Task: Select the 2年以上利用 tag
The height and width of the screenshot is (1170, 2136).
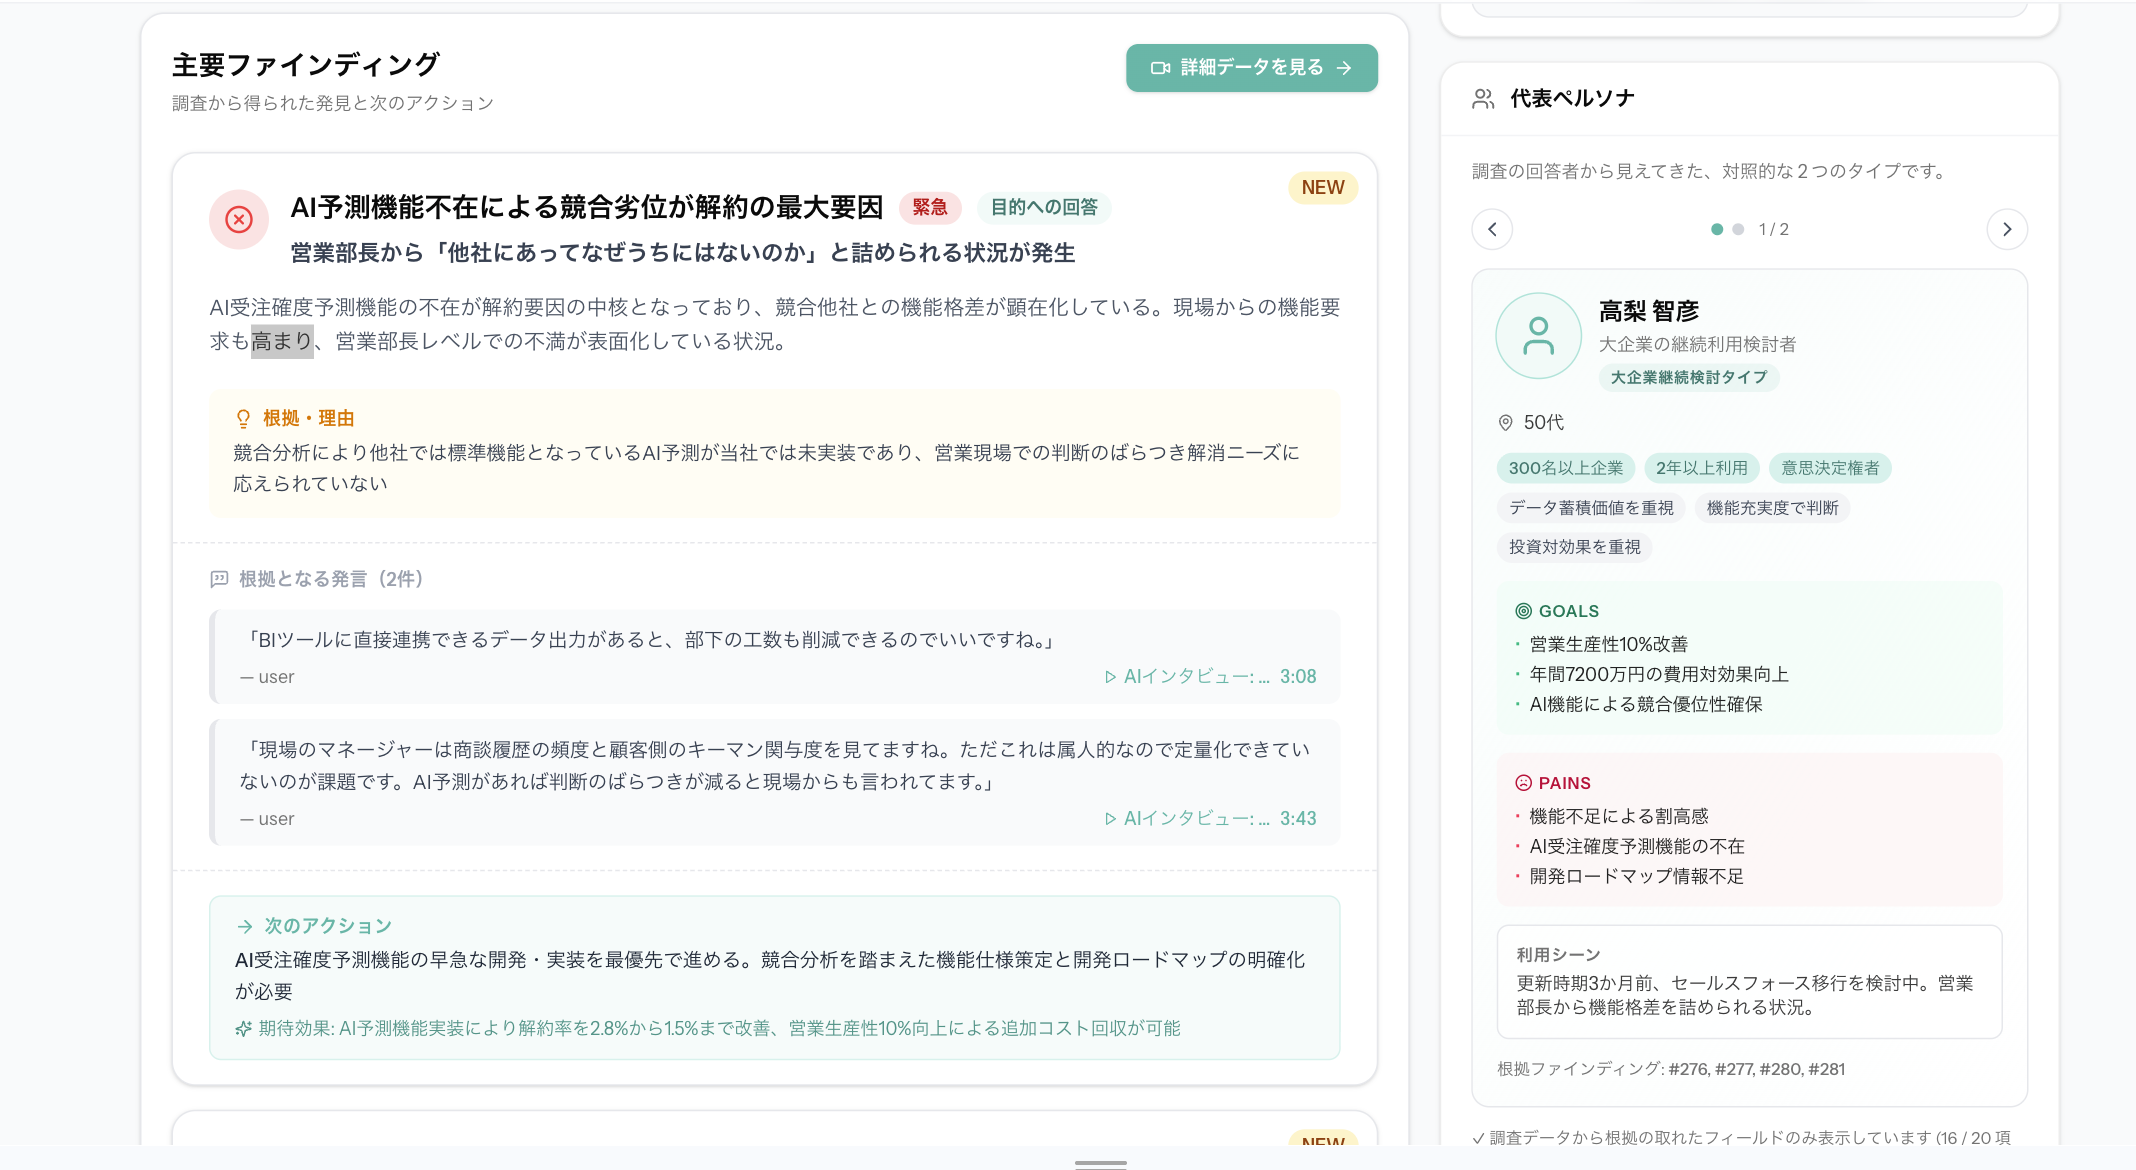Action: (1702, 468)
